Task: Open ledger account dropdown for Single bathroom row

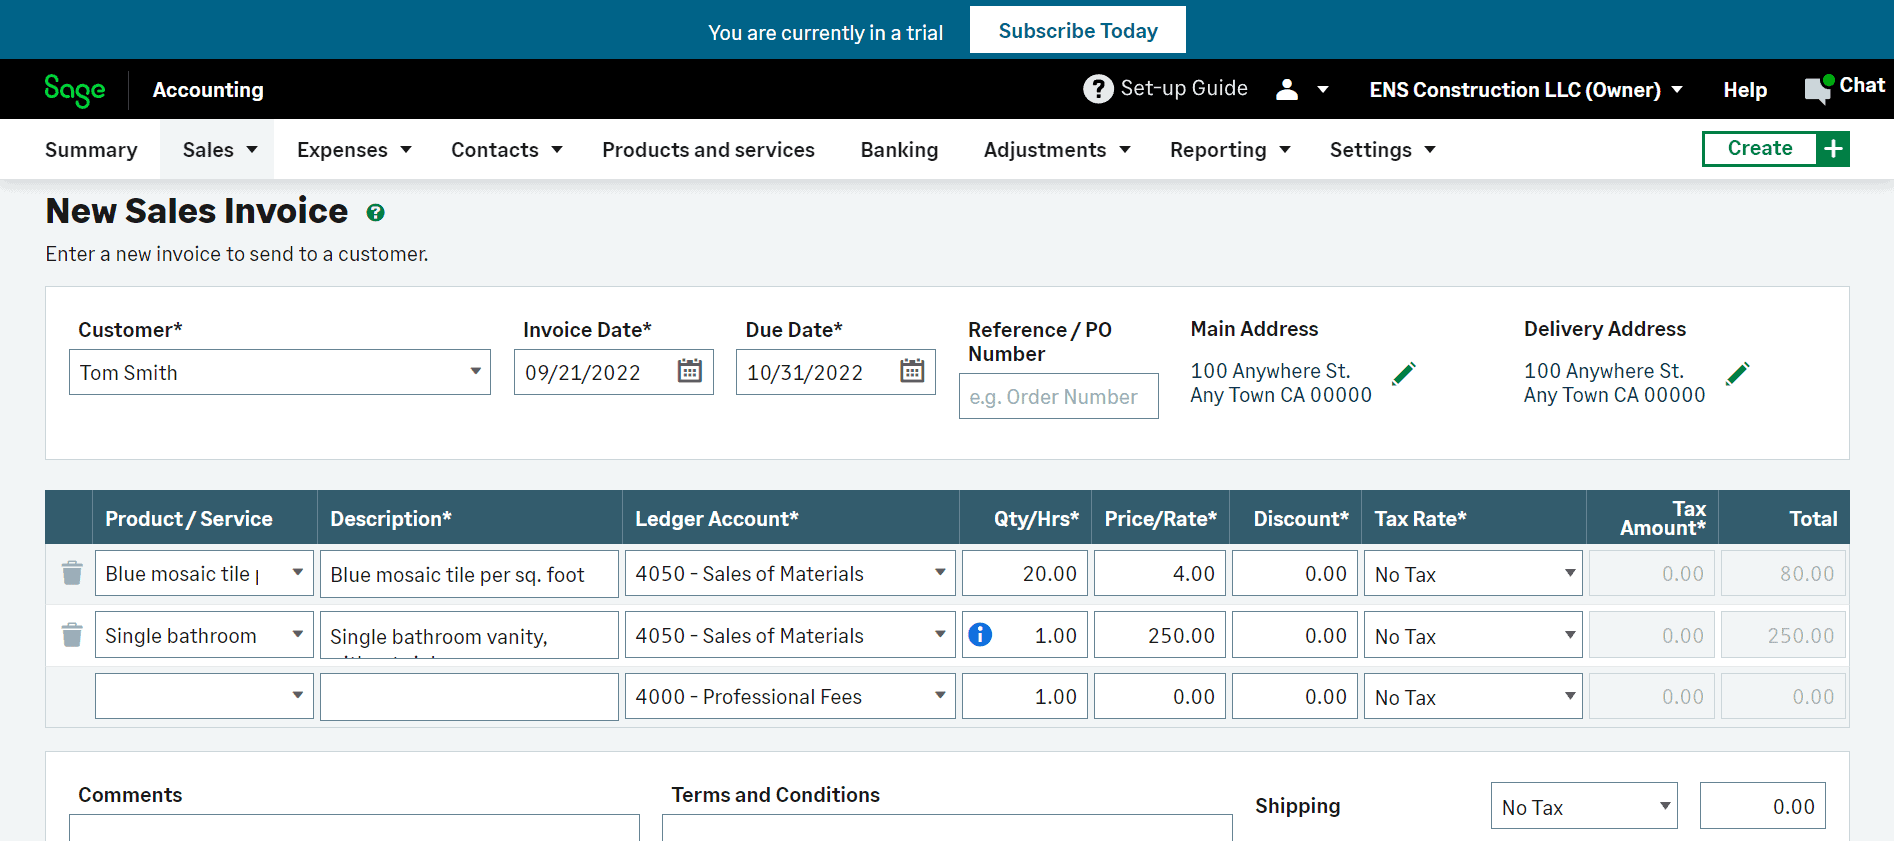Action: point(940,635)
